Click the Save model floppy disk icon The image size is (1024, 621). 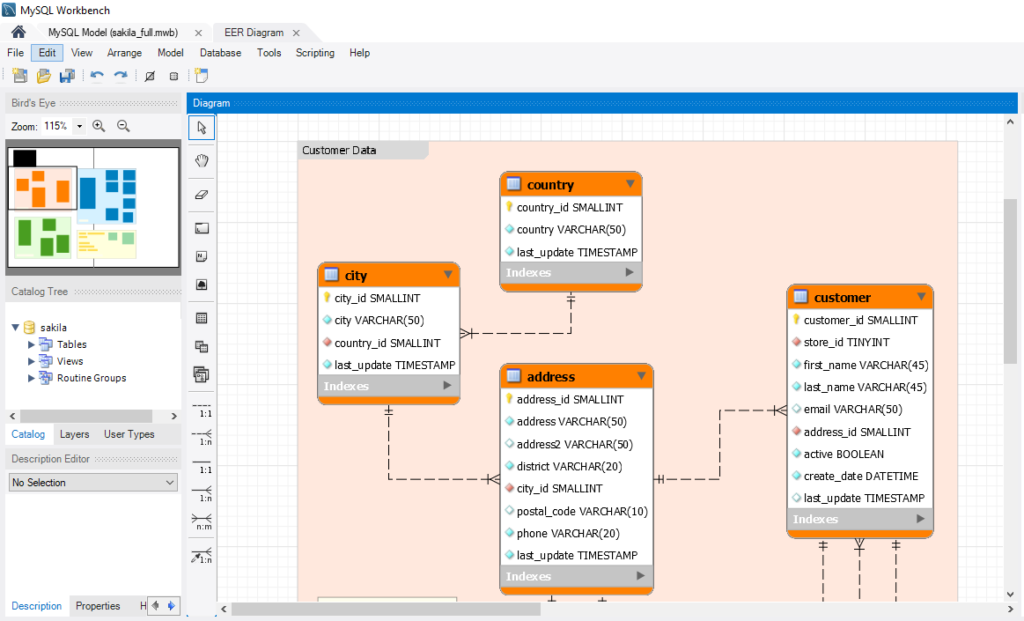pyautogui.click(x=67, y=76)
